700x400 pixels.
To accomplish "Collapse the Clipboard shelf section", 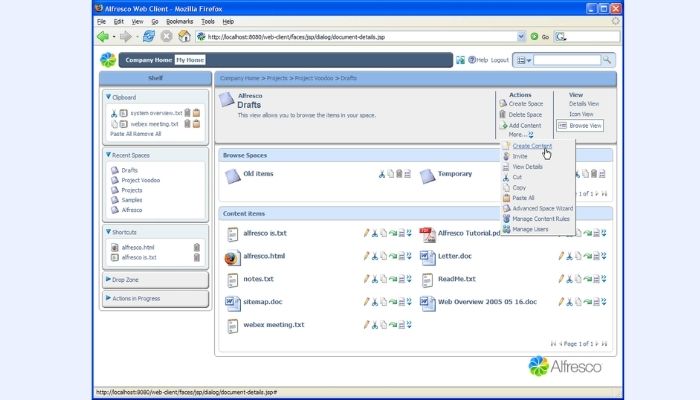I will tap(108, 96).
